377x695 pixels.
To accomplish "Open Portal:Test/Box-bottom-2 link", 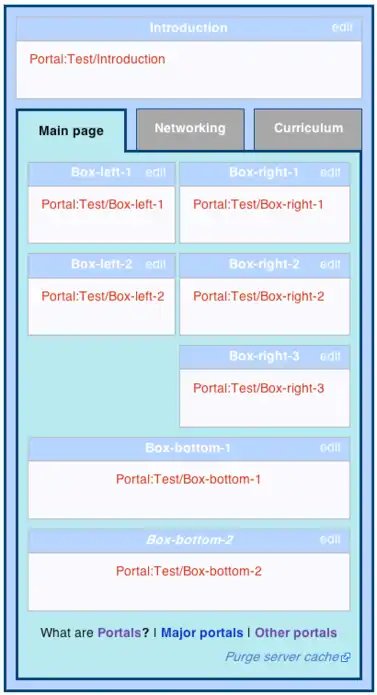I will [189, 571].
